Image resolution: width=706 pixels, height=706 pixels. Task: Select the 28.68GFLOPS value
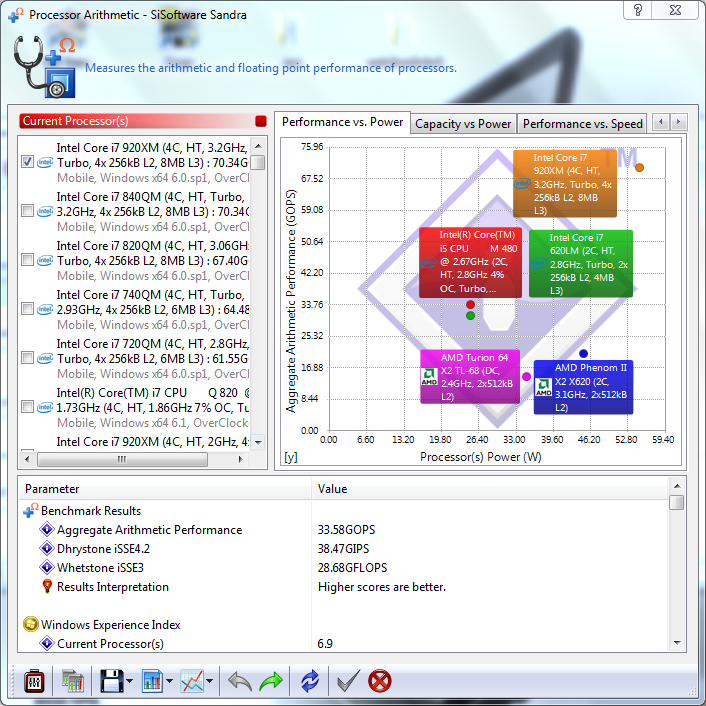pos(352,567)
